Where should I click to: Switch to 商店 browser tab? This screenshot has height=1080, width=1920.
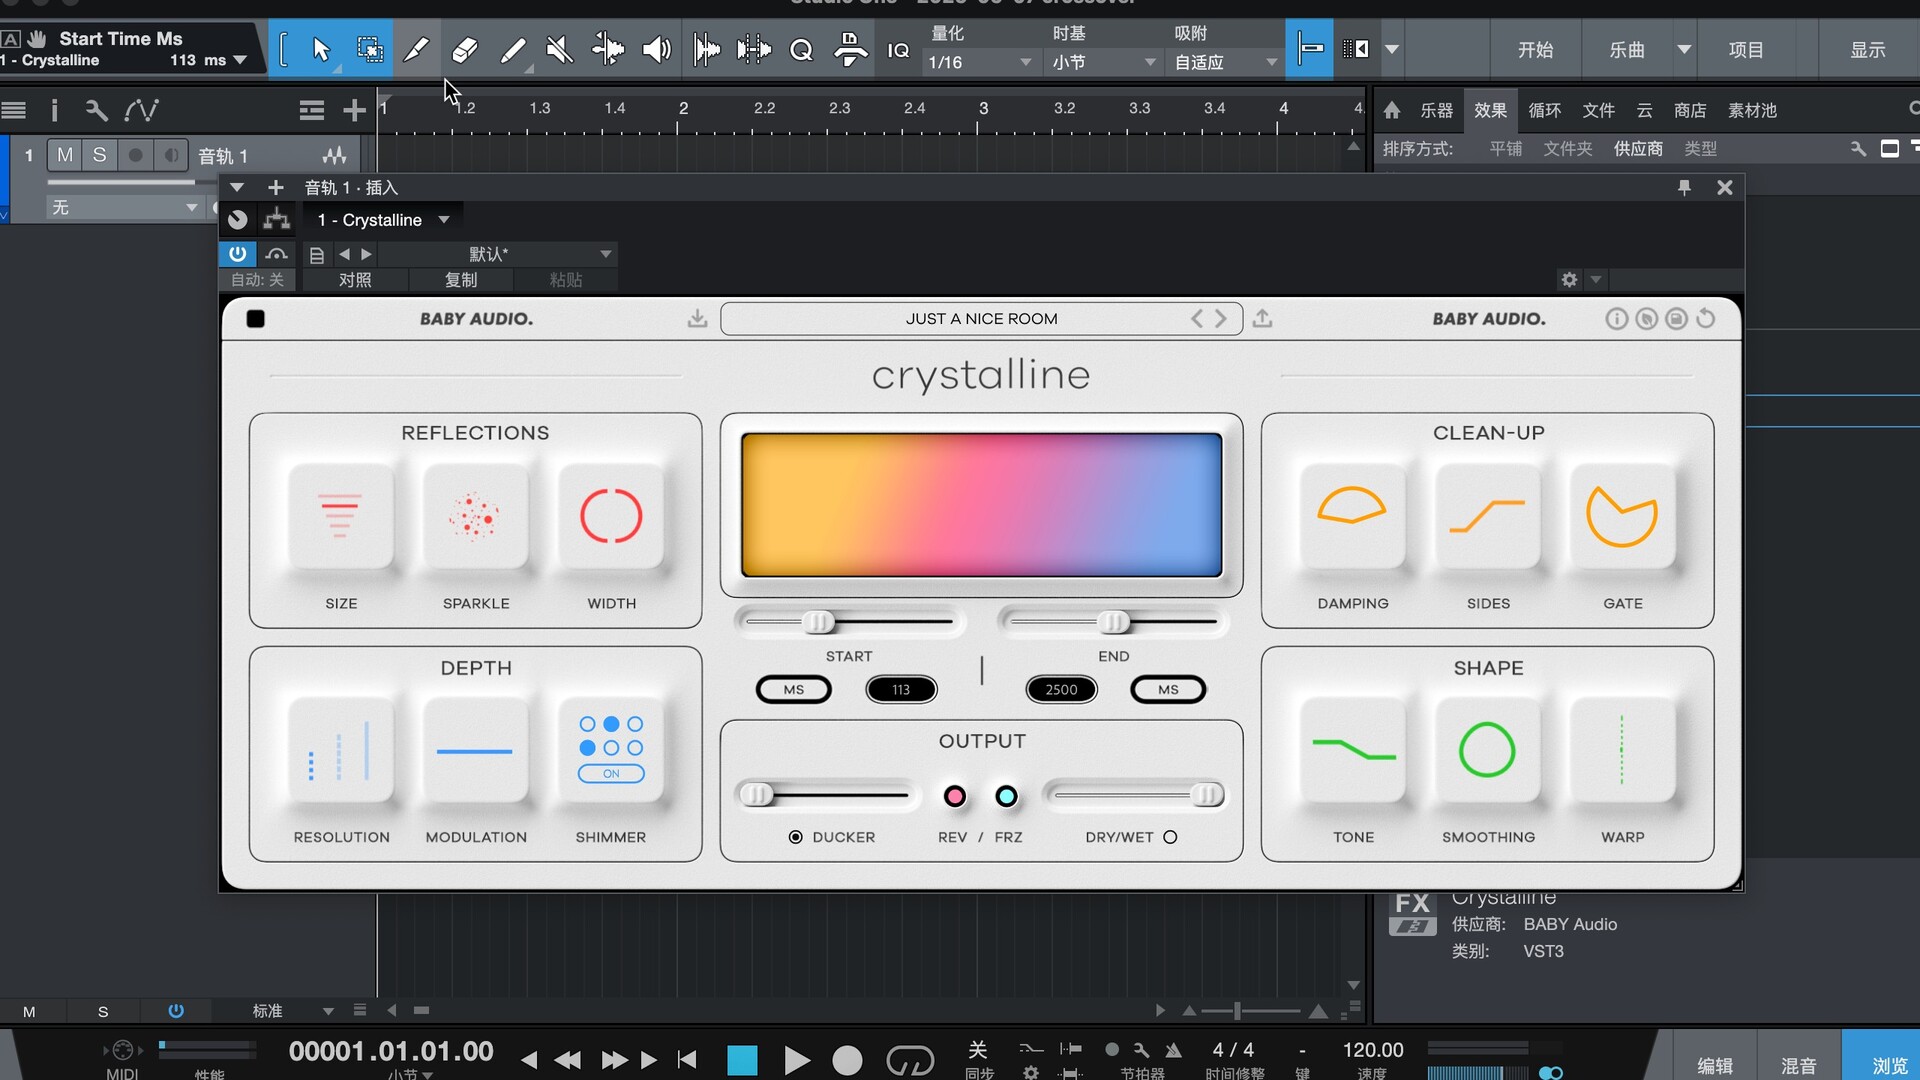[x=1690, y=110]
